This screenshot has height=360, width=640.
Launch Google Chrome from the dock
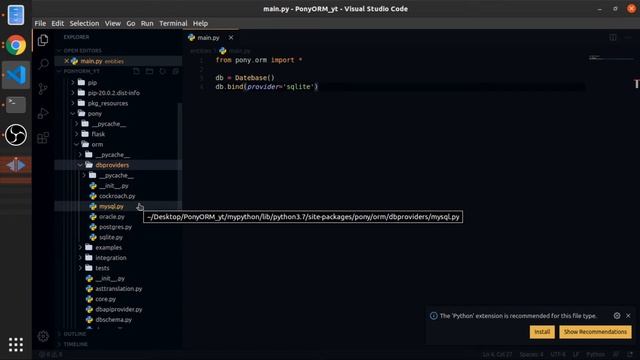click(x=16, y=45)
